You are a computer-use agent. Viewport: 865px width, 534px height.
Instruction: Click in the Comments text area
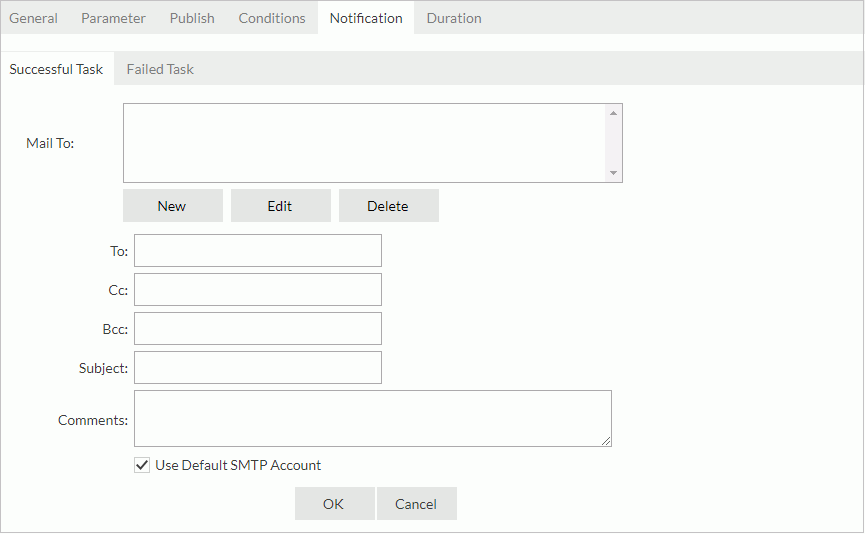click(x=372, y=419)
